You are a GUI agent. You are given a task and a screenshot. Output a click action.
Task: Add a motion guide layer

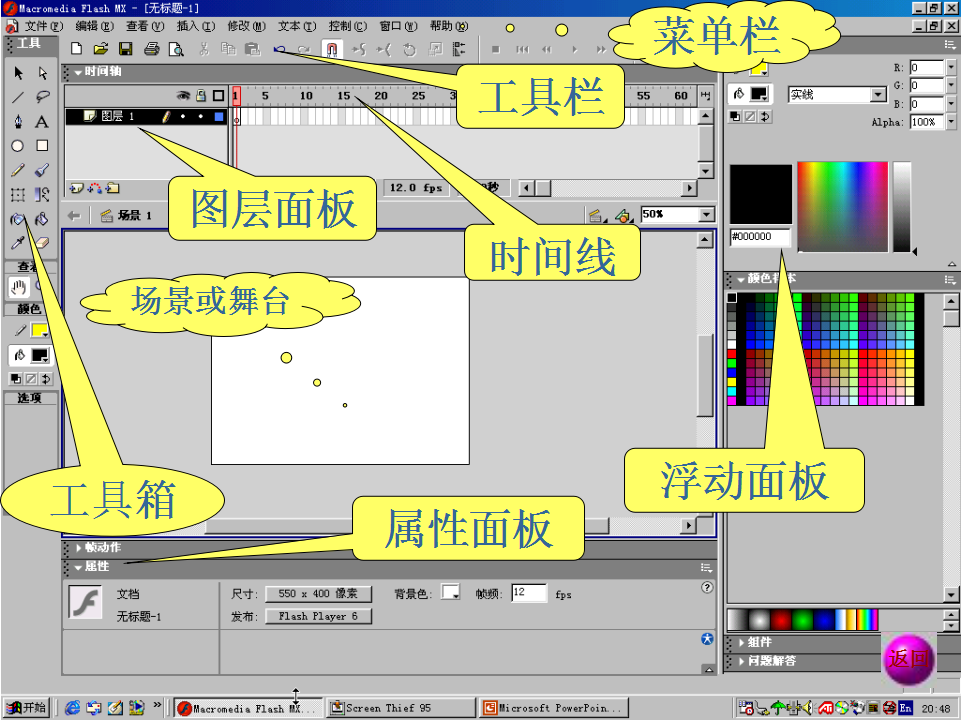[x=94, y=188]
